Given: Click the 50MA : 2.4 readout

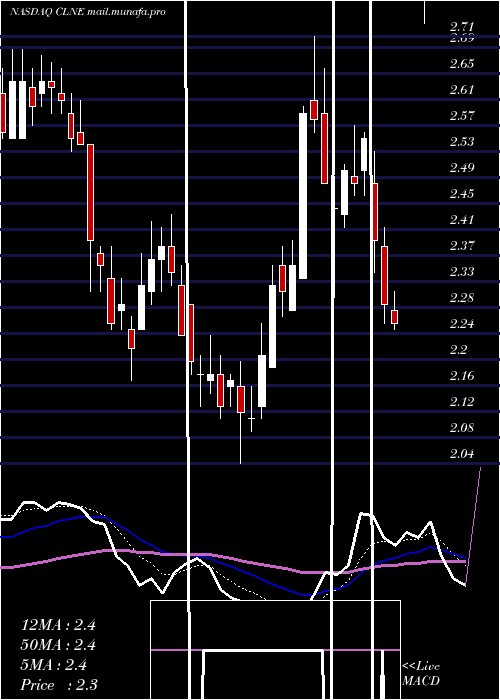Looking at the screenshot, I should point(58,645).
